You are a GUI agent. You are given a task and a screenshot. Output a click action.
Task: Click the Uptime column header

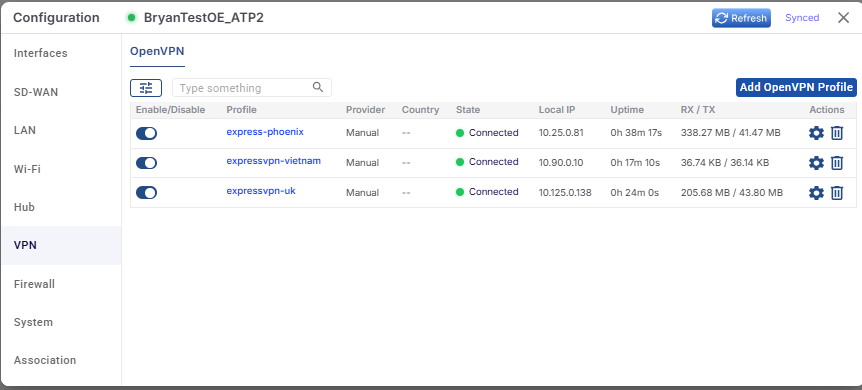coord(627,109)
